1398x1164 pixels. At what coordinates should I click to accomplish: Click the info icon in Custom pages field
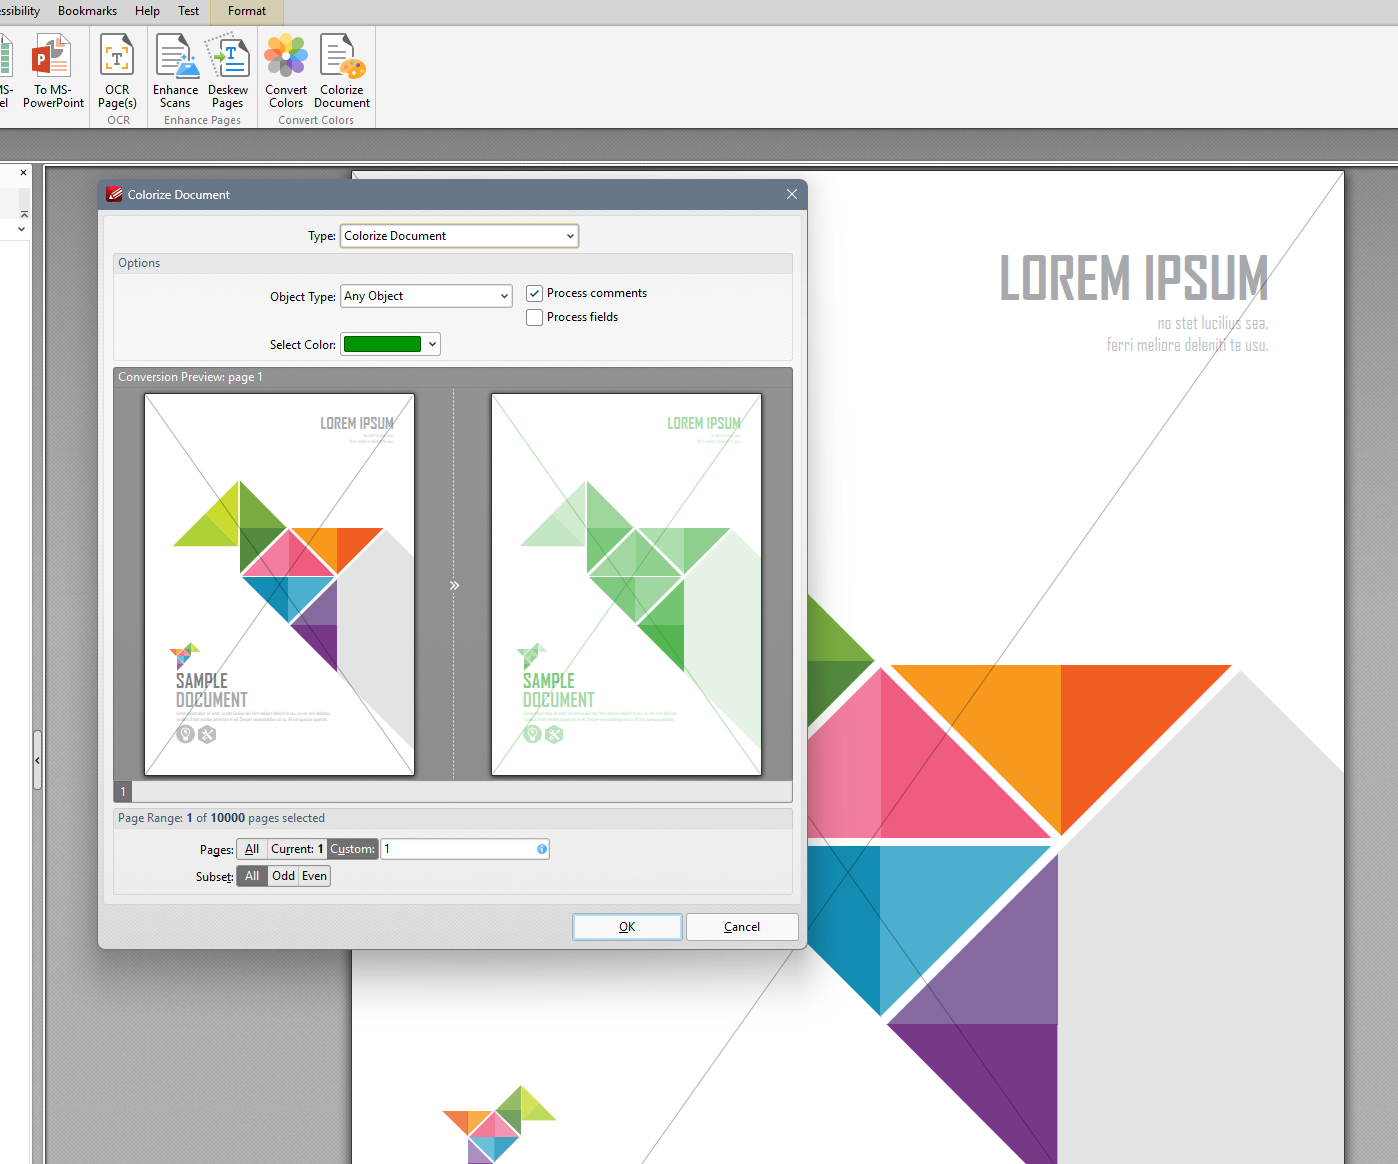pyautogui.click(x=542, y=849)
